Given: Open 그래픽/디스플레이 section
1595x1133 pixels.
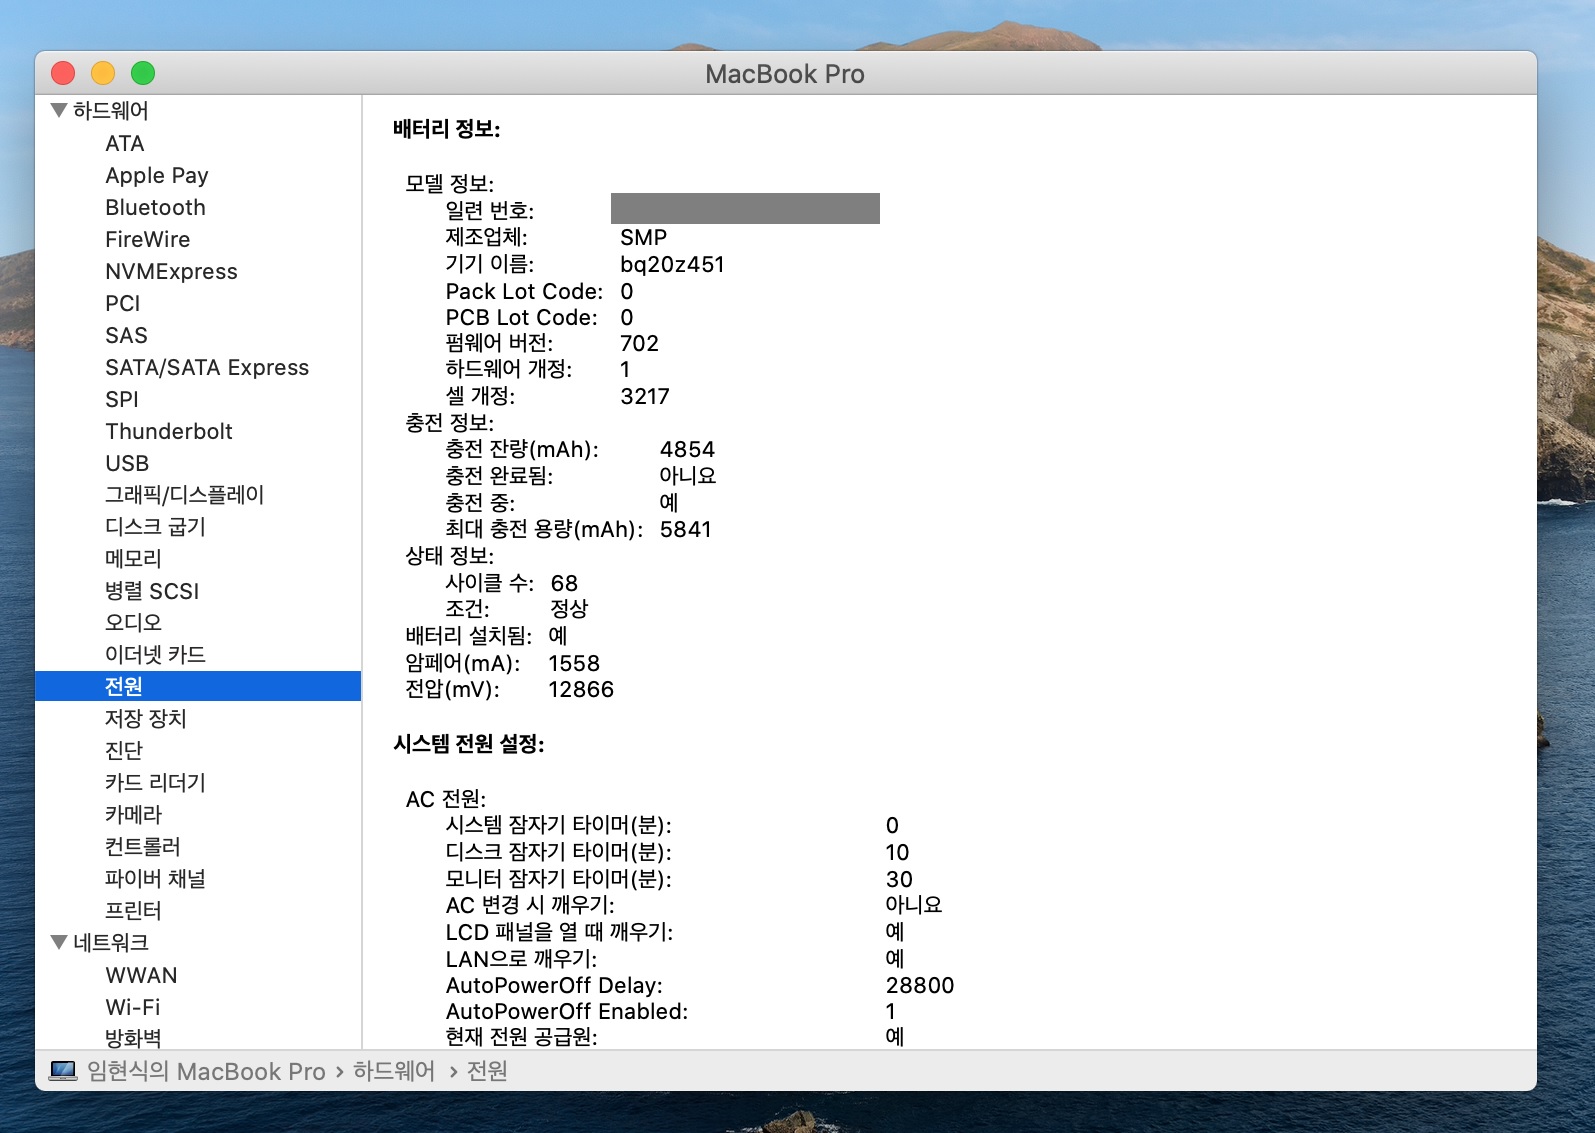Looking at the screenshot, I should (x=184, y=495).
